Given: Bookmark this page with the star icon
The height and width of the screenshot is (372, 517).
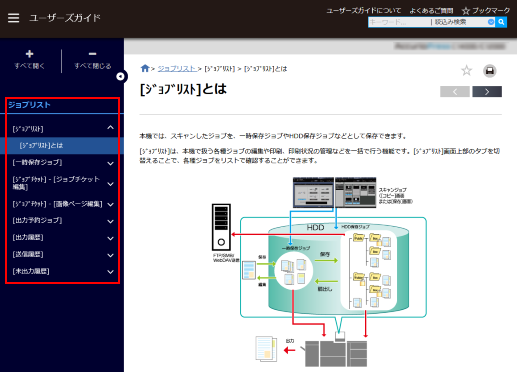Looking at the screenshot, I should tap(466, 71).
